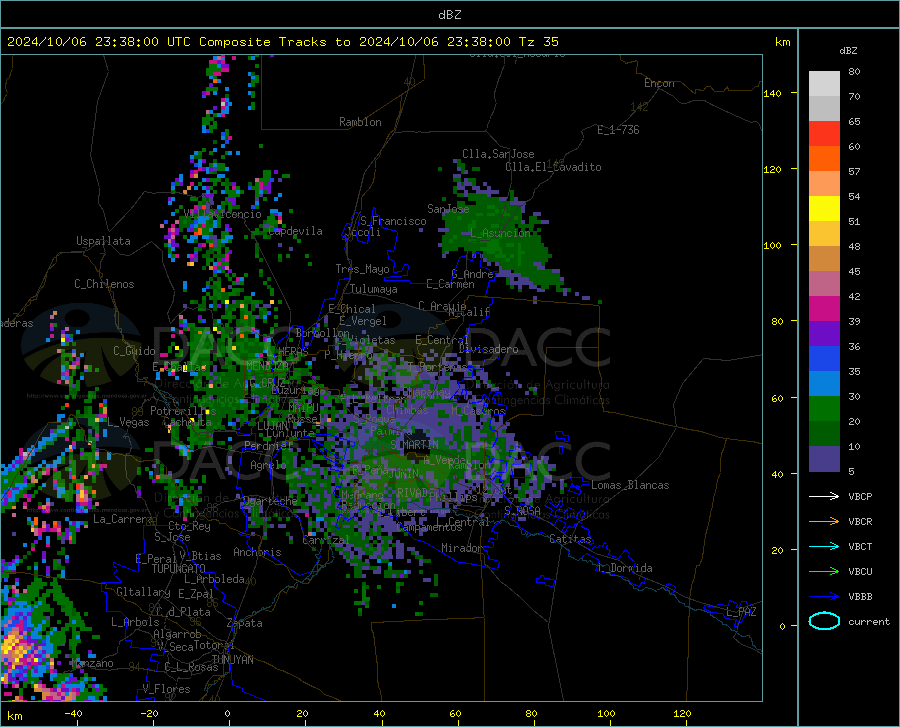This screenshot has height=727, width=900.
Task: Select the bright green 20–30 dBZ swatch
Action: [824, 409]
